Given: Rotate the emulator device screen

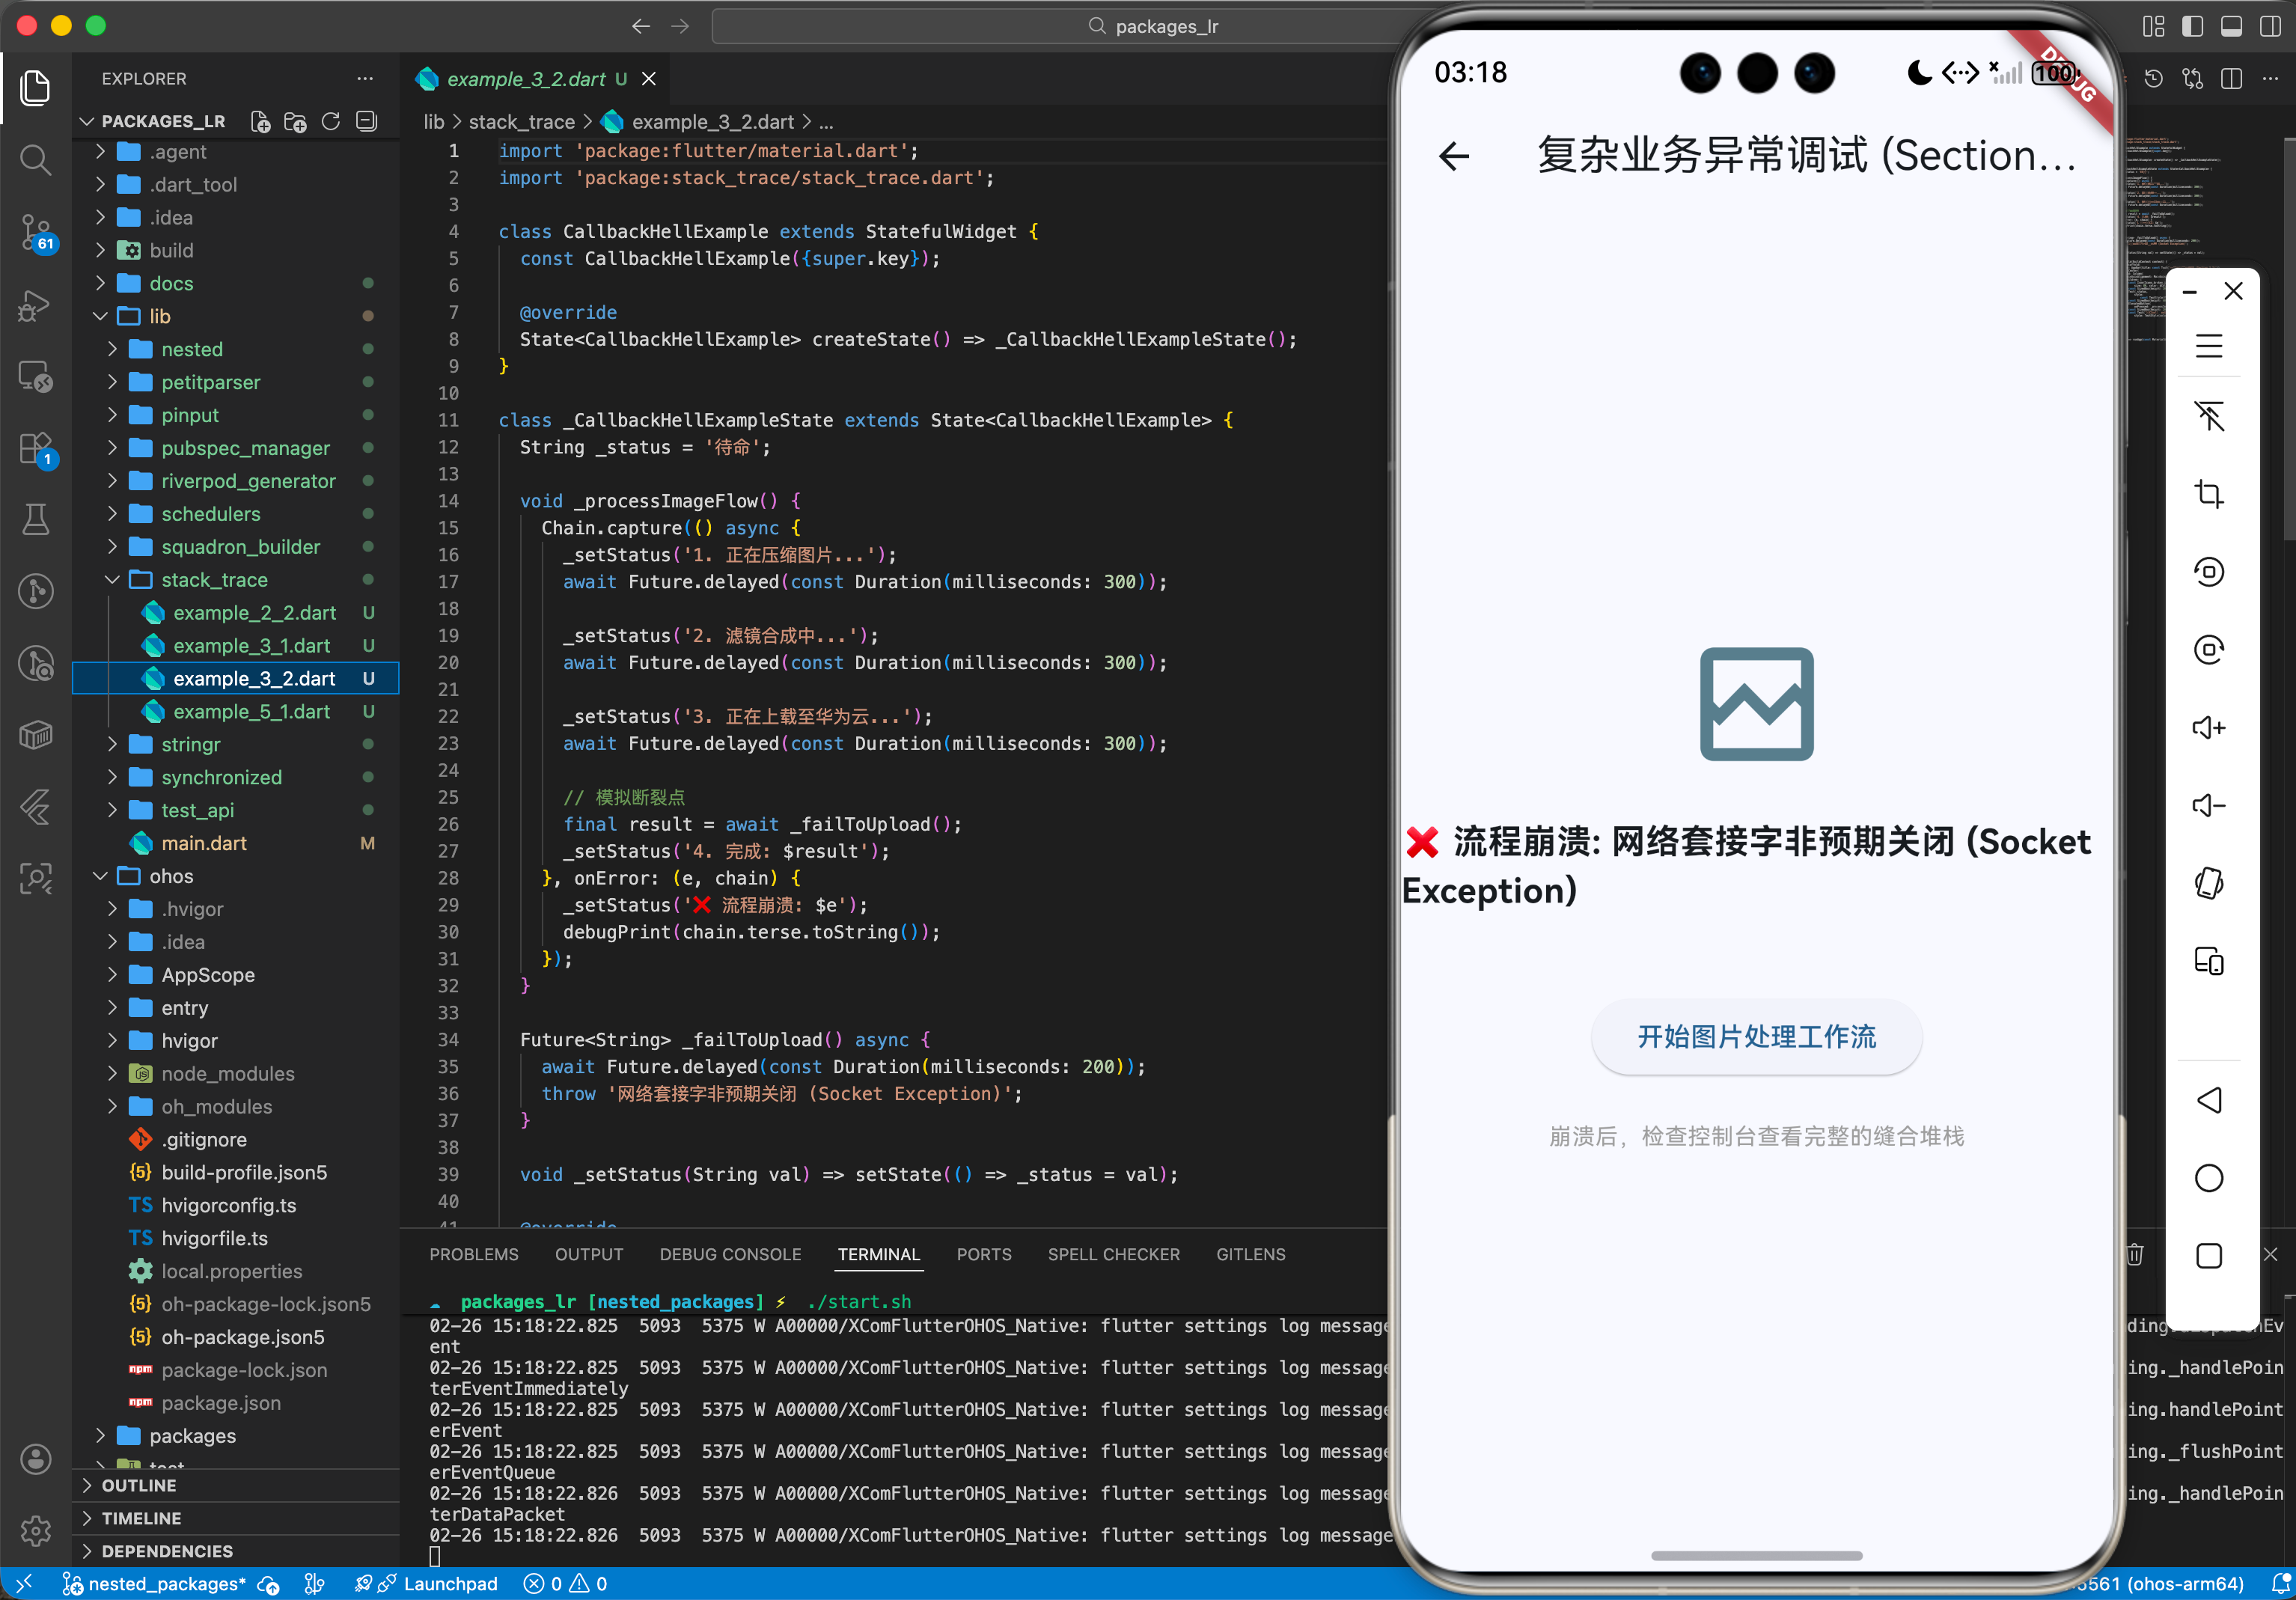Looking at the screenshot, I should coord(2208,883).
